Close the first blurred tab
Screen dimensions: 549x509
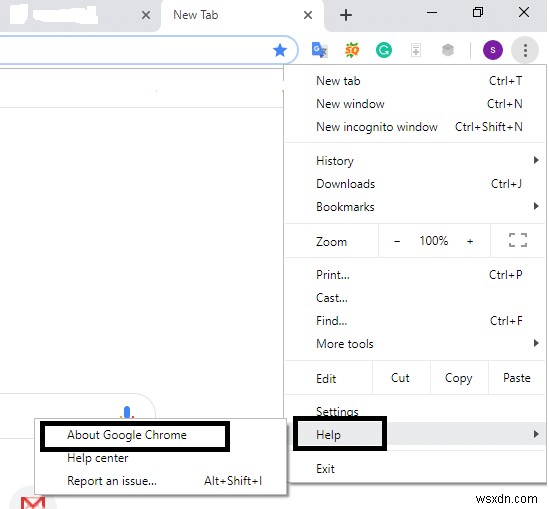click(x=146, y=15)
